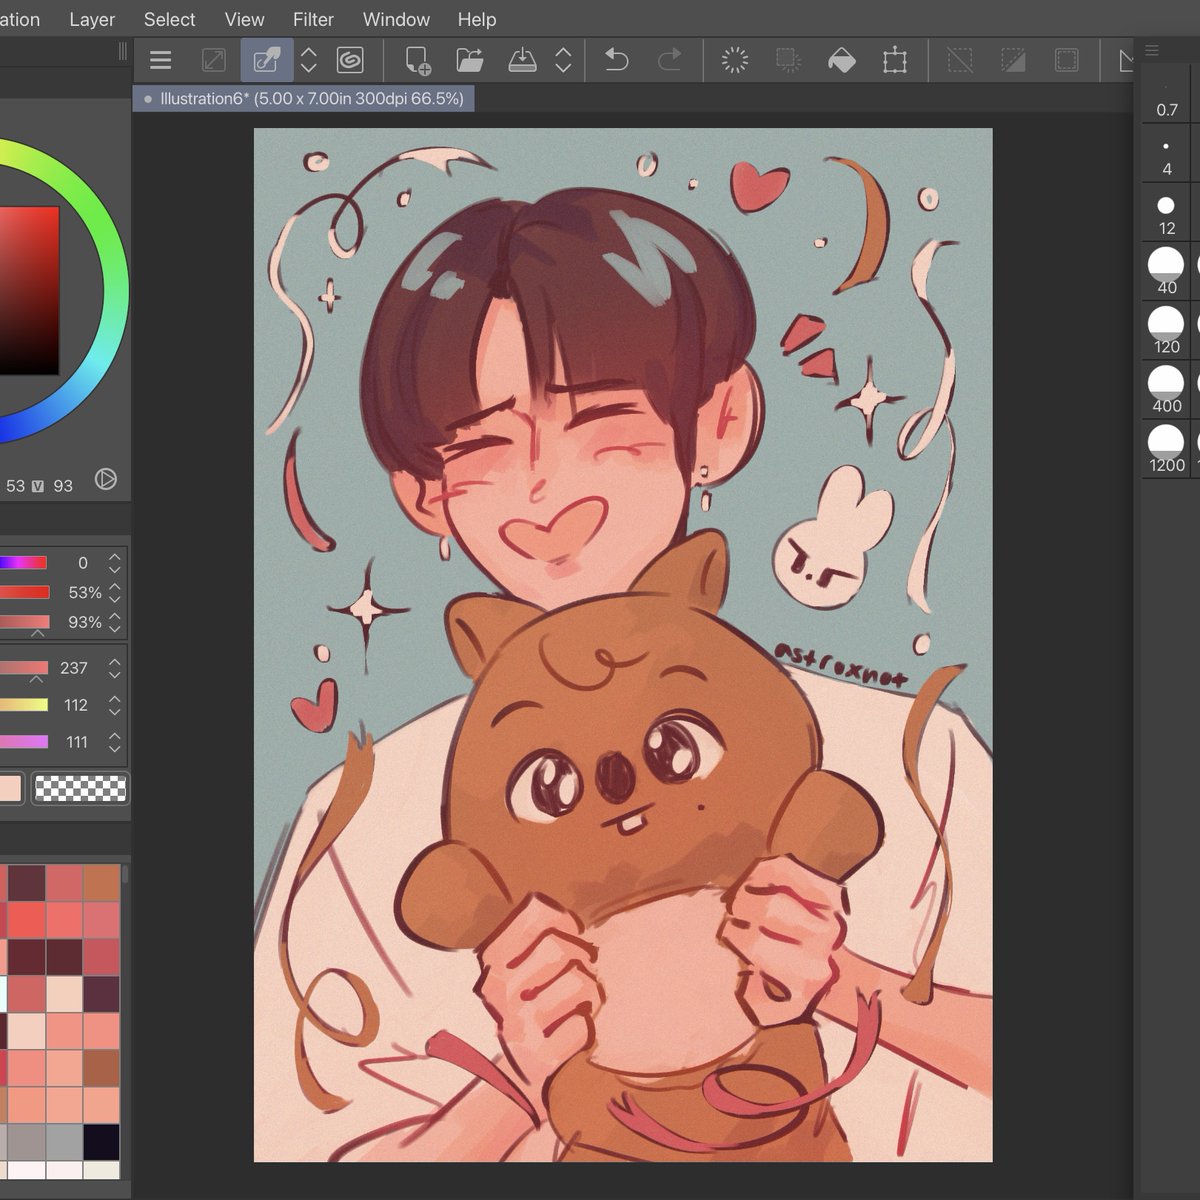
Task: Adjust the value slider showing 93%
Action: [x=23, y=622]
